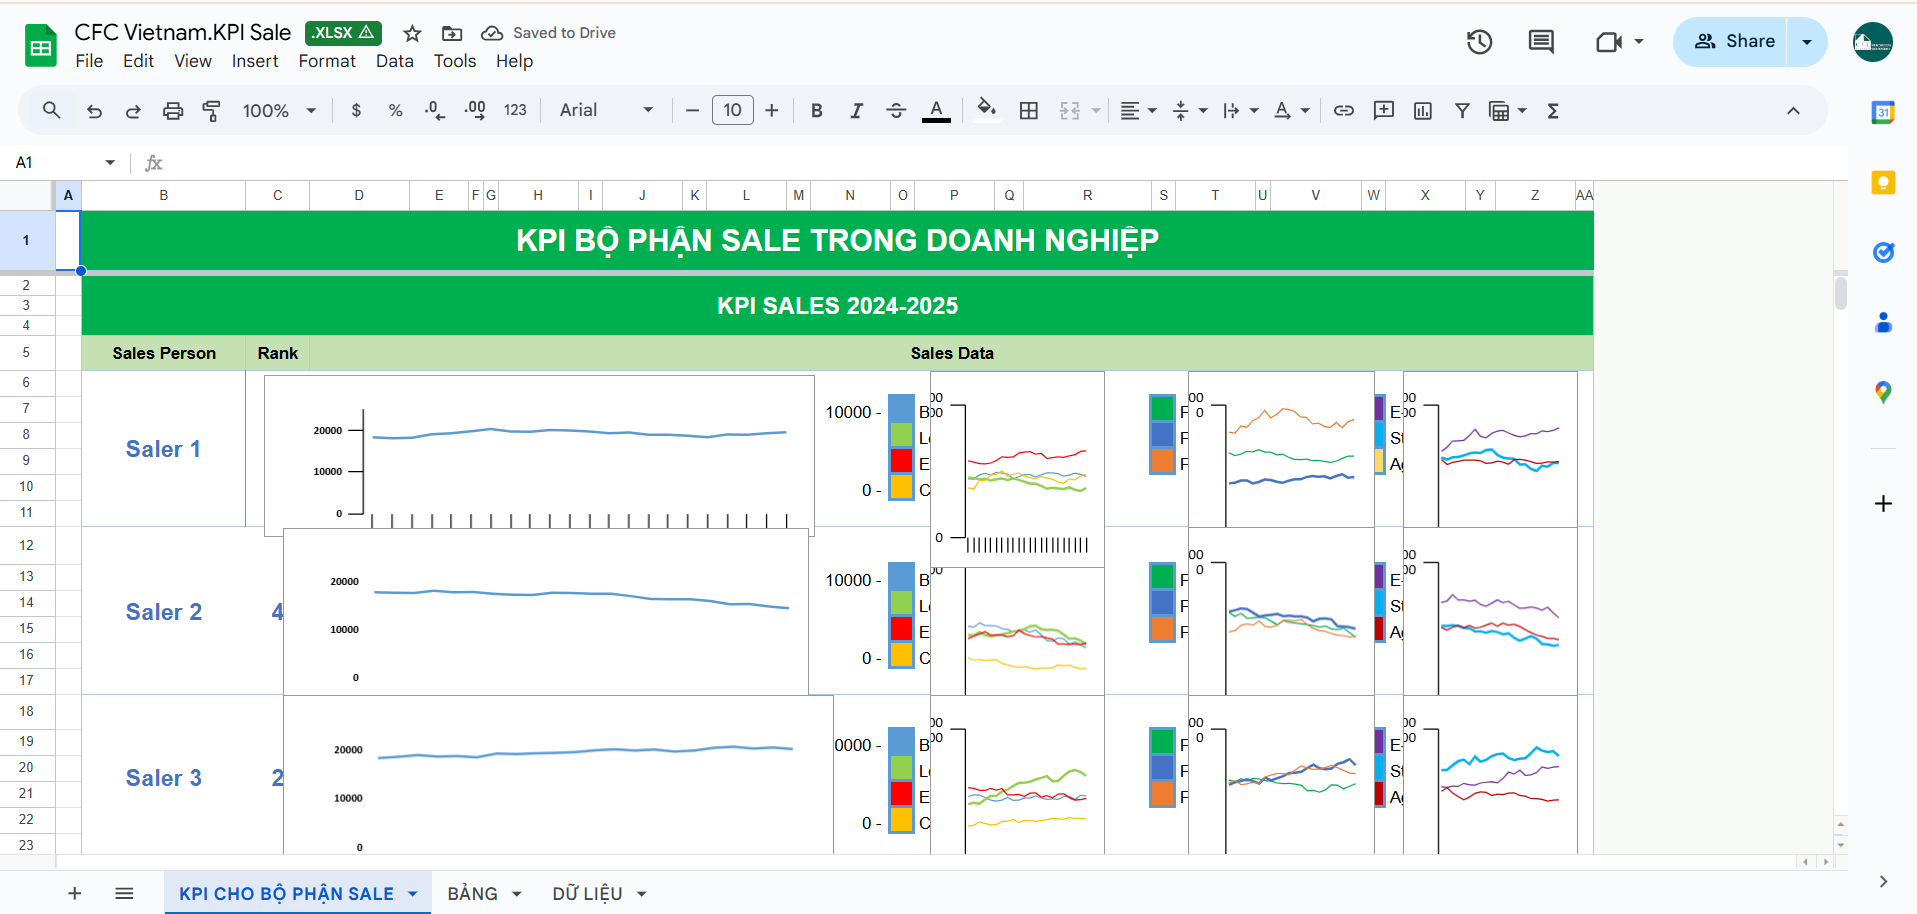The image size is (1917, 914).
Task: Open the Format menu
Action: [327, 61]
